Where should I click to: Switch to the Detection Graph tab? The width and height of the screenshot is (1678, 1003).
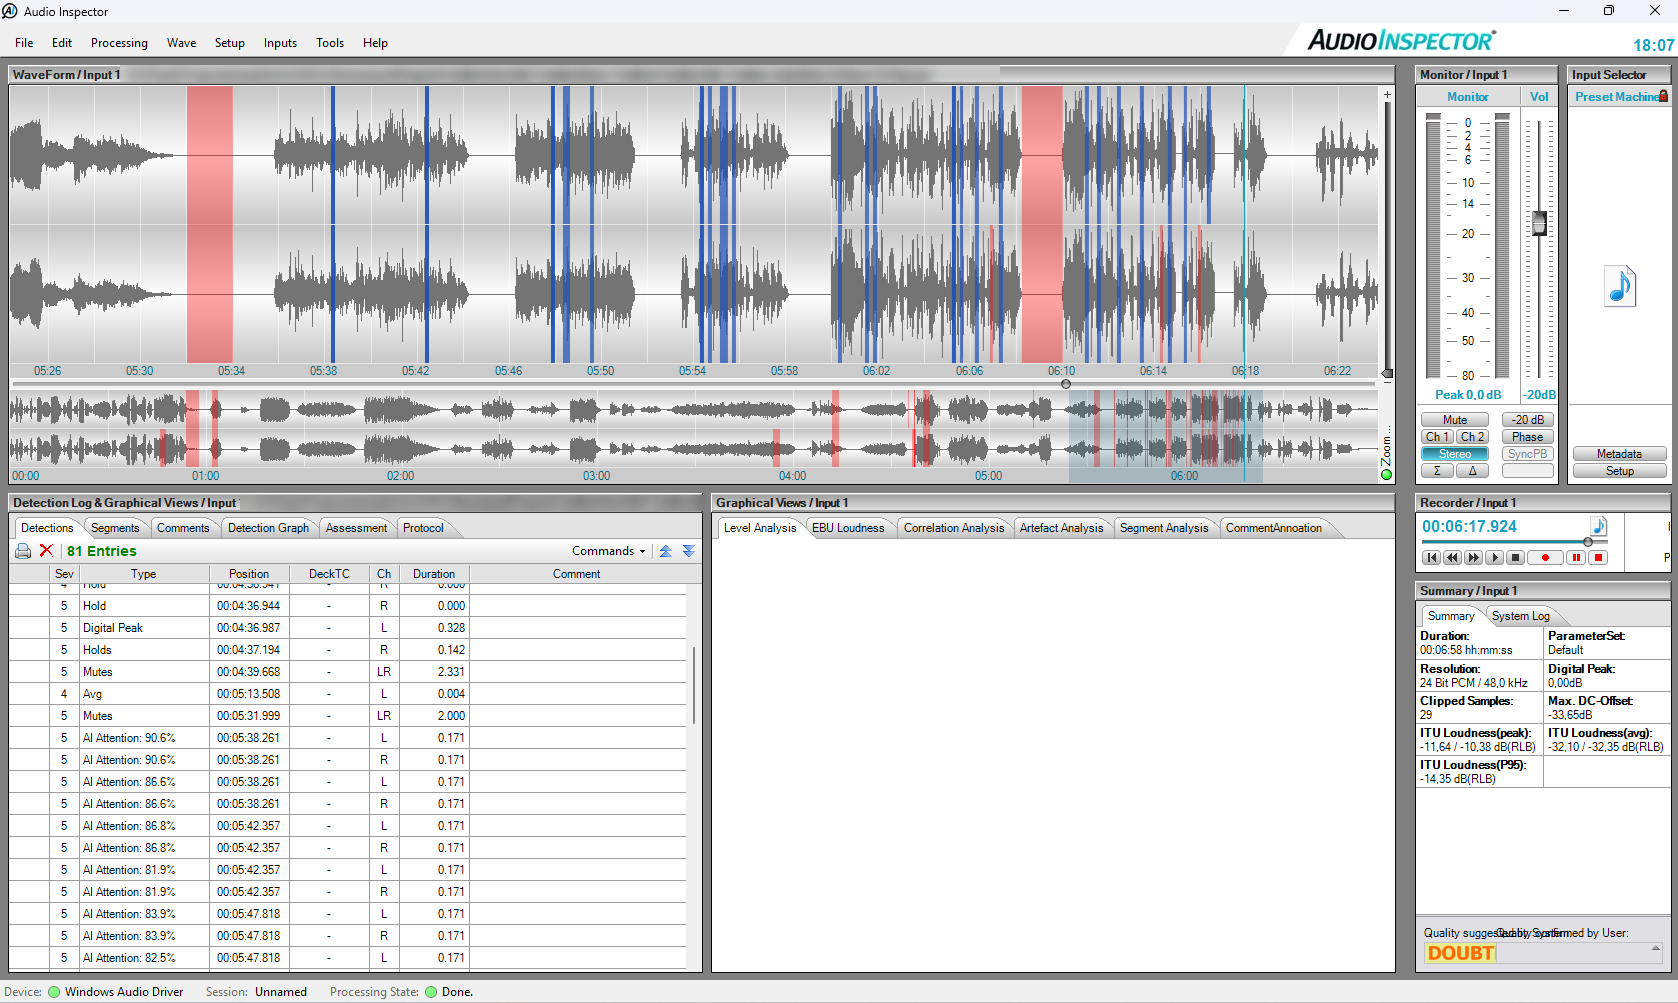[268, 528]
